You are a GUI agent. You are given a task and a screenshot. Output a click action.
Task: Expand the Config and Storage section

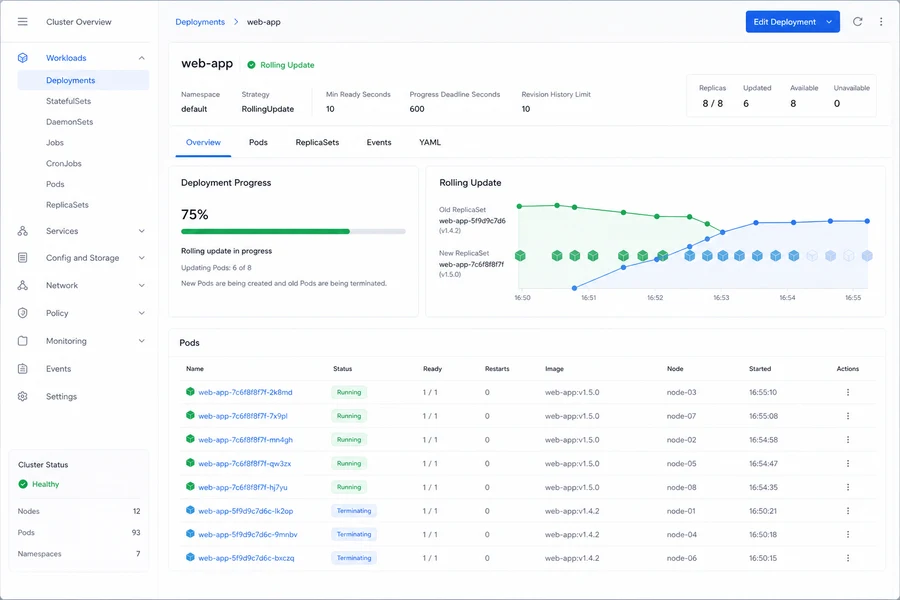[x=141, y=258]
